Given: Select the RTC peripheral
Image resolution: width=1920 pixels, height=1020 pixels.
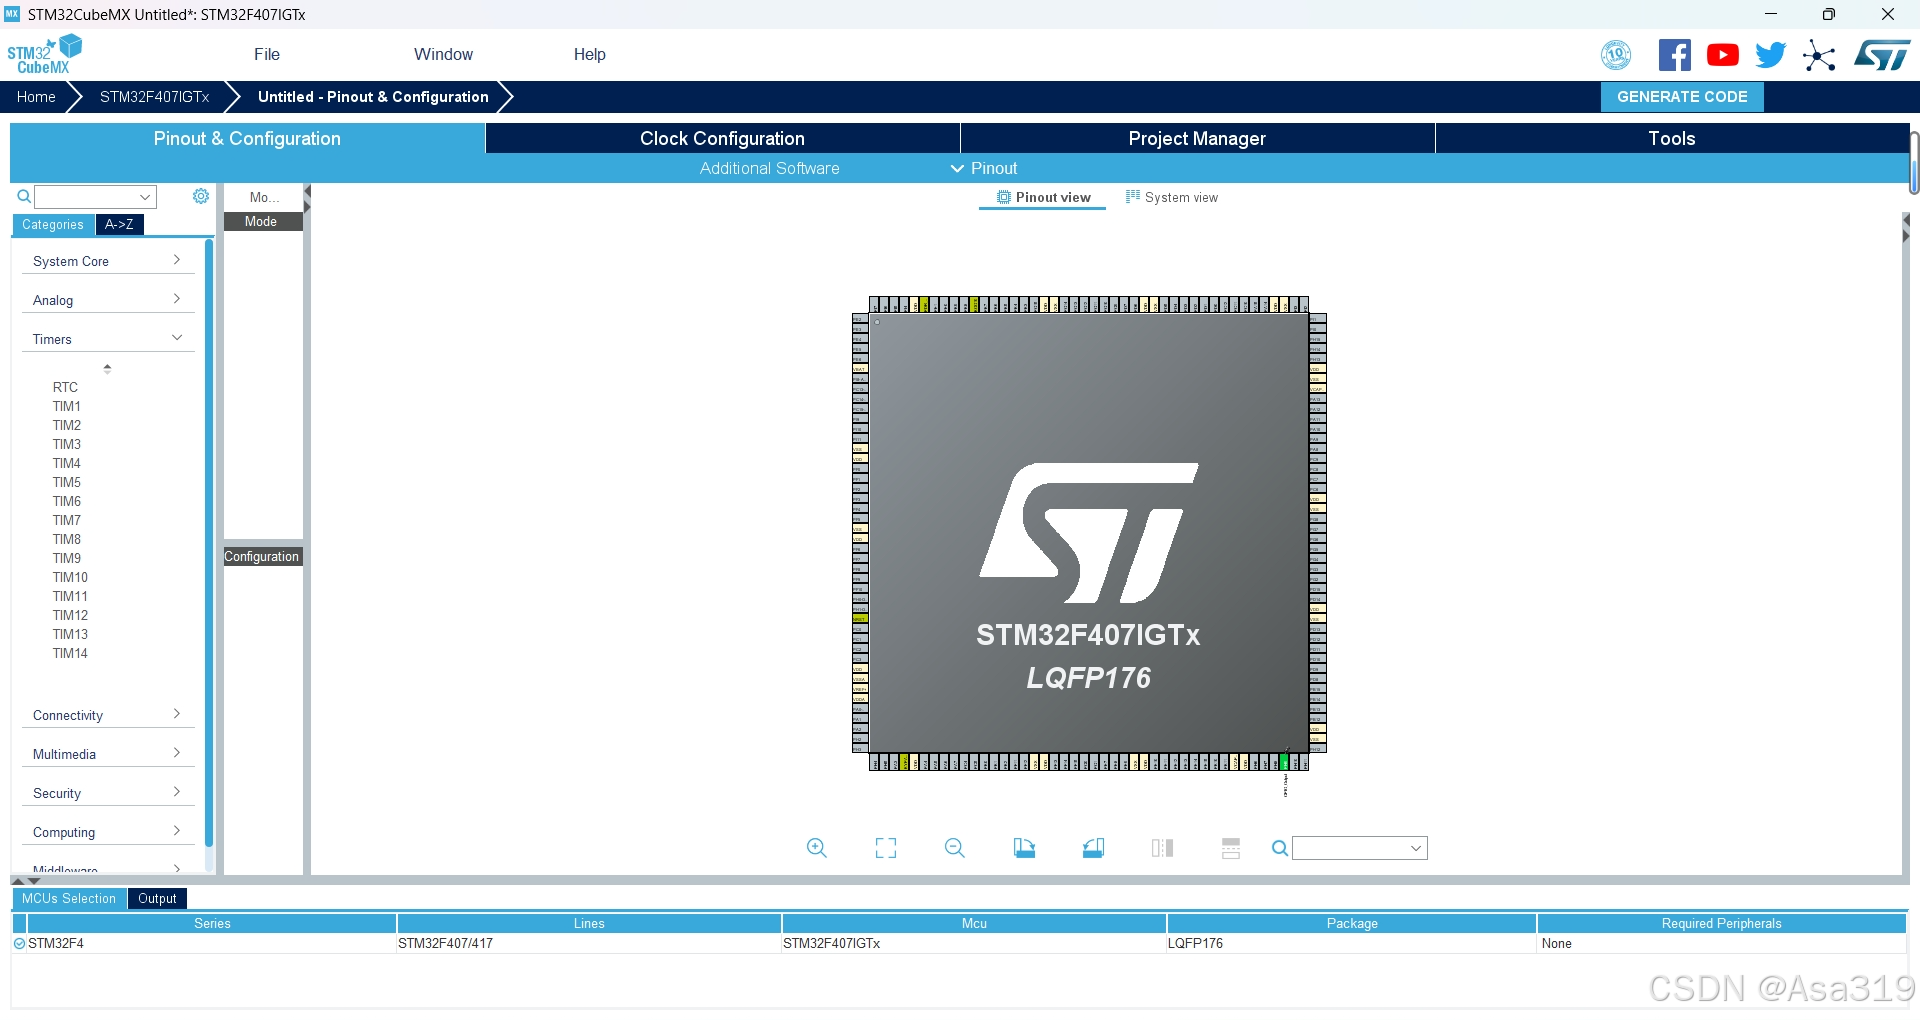Looking at the screenshot, I should click(x=65, y=387).
